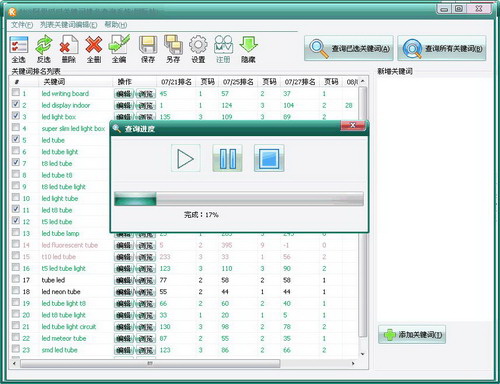This screenshot has height=384, width=500.
Task: Click the Delete All (全删) red X icon
Action: pos(94,49)
